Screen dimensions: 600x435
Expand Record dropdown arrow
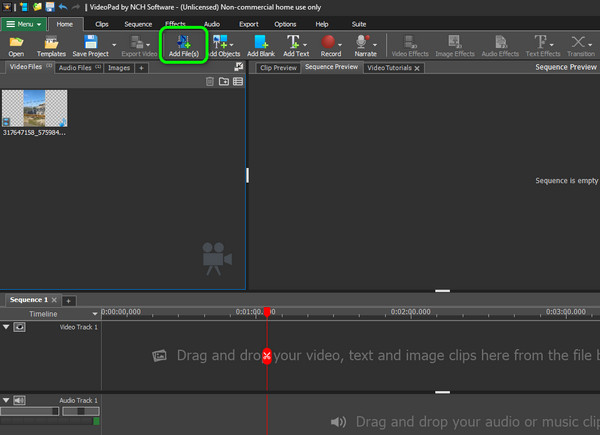point(340,45)
